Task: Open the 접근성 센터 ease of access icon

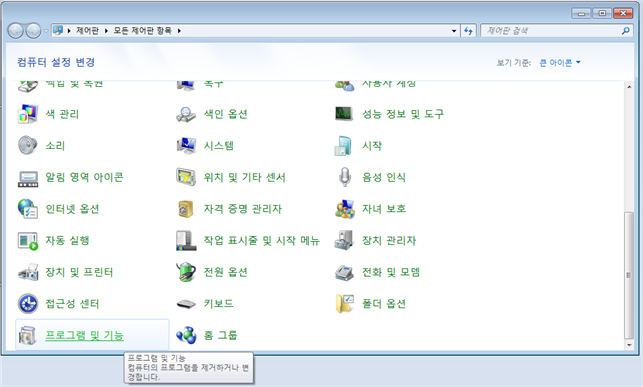Action: [28, 304]
